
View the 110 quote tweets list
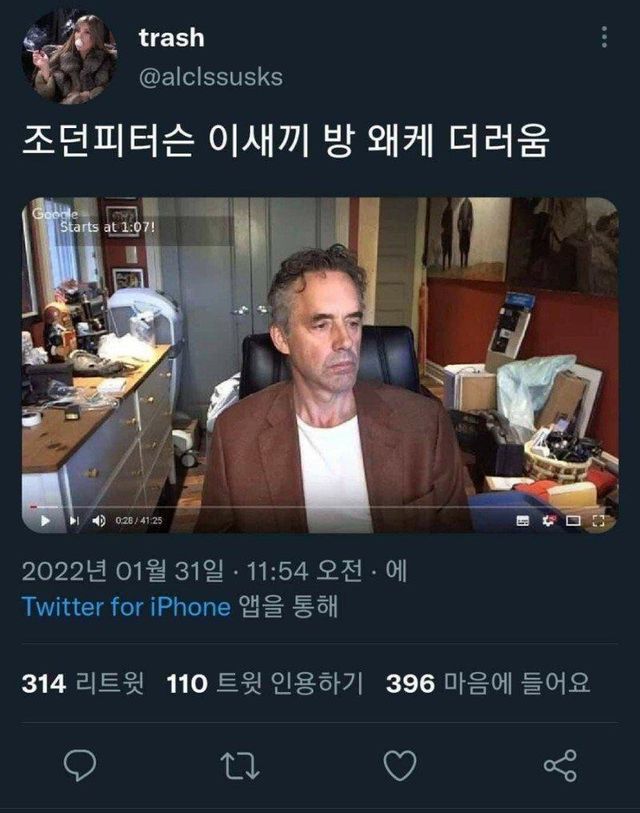point(265,683)
